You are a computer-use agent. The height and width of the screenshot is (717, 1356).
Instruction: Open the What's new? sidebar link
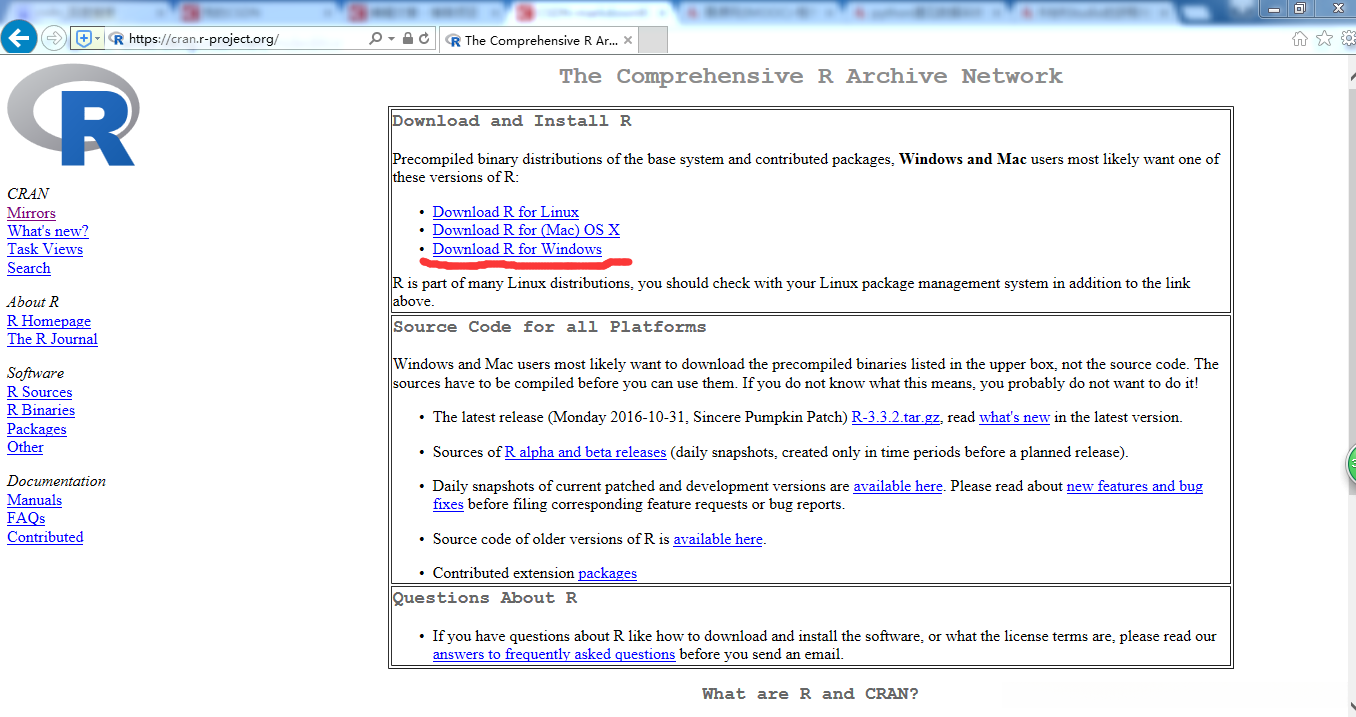(48, 231)
